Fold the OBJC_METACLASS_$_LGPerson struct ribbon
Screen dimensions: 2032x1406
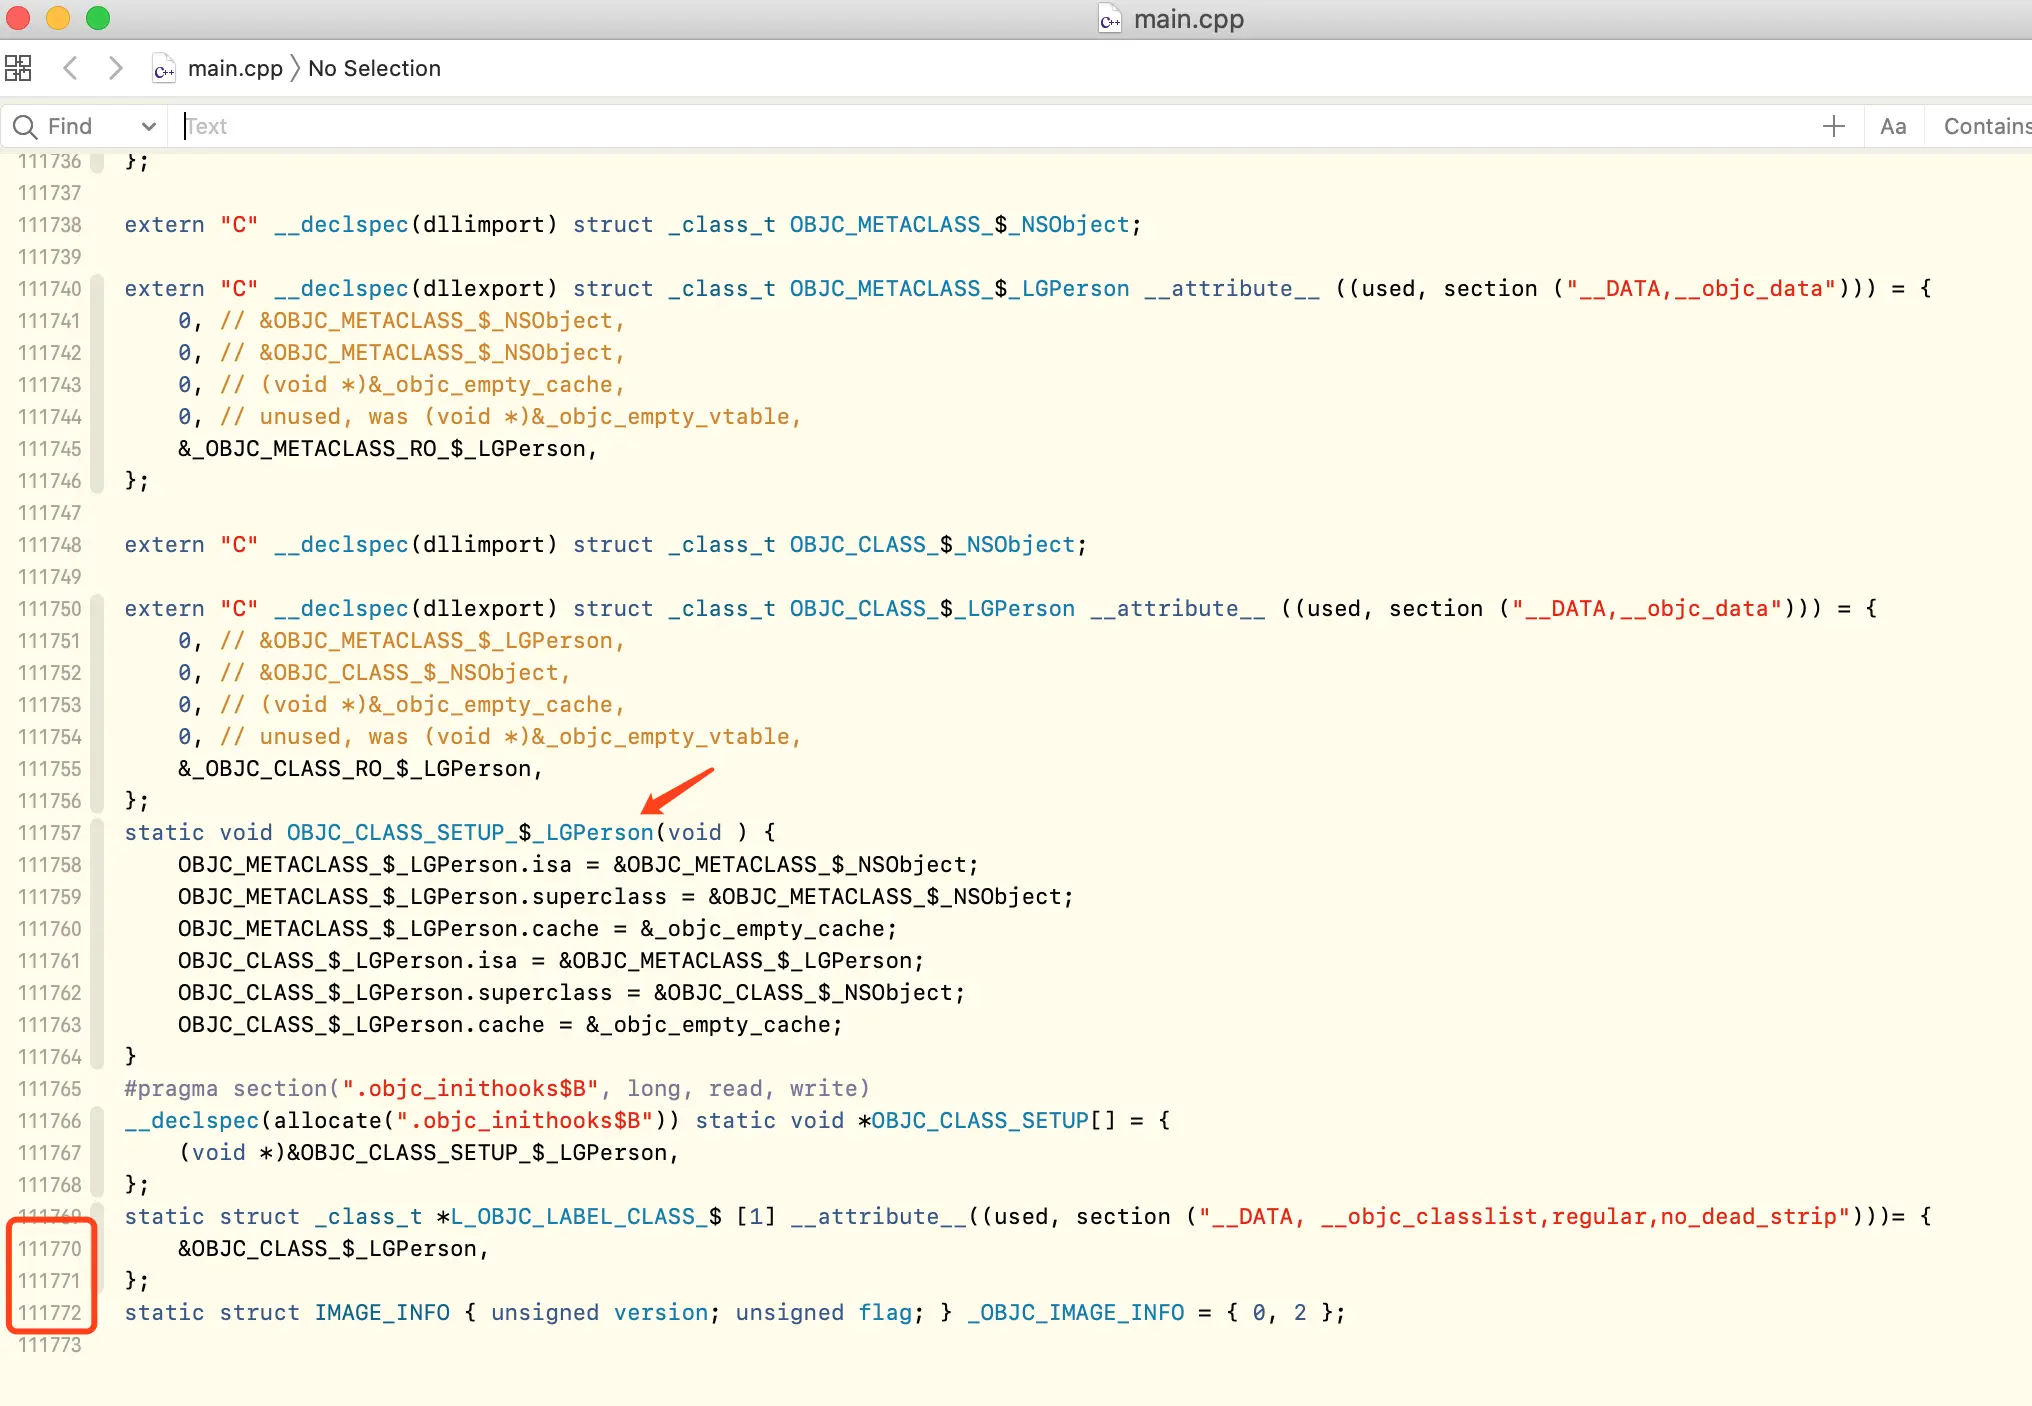[97, 384]
